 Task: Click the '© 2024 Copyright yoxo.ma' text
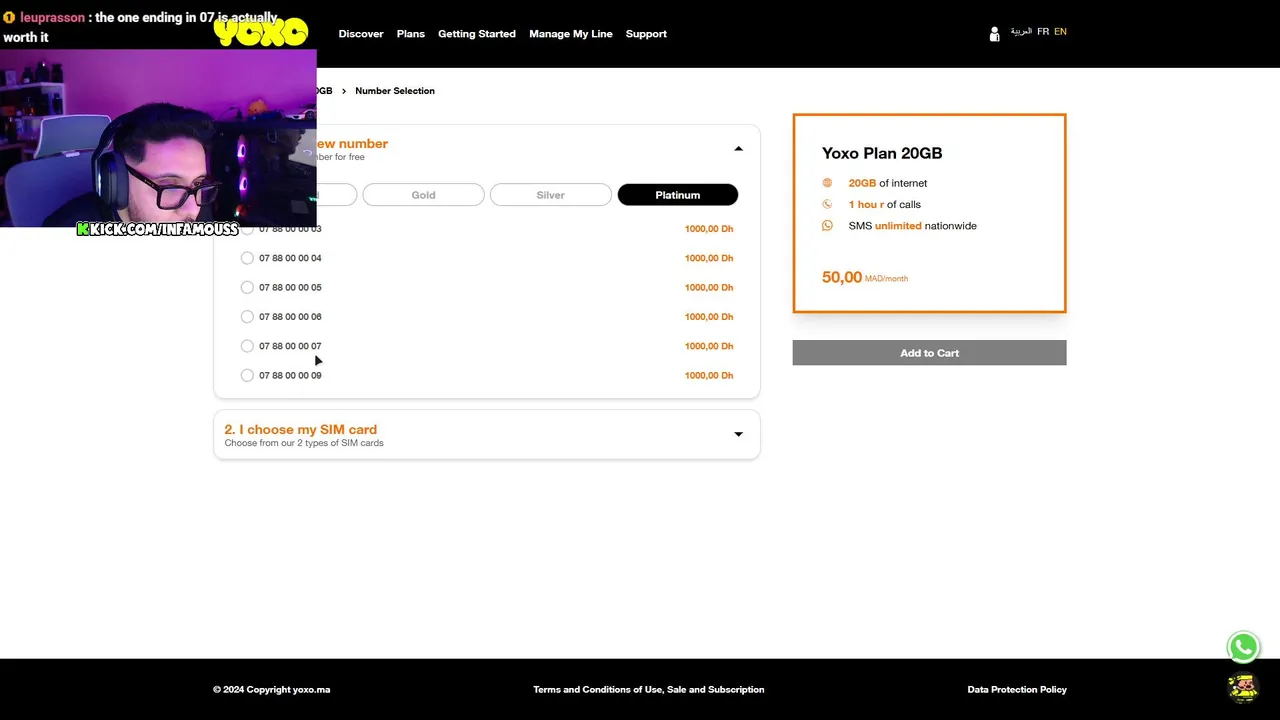point(271,690)
